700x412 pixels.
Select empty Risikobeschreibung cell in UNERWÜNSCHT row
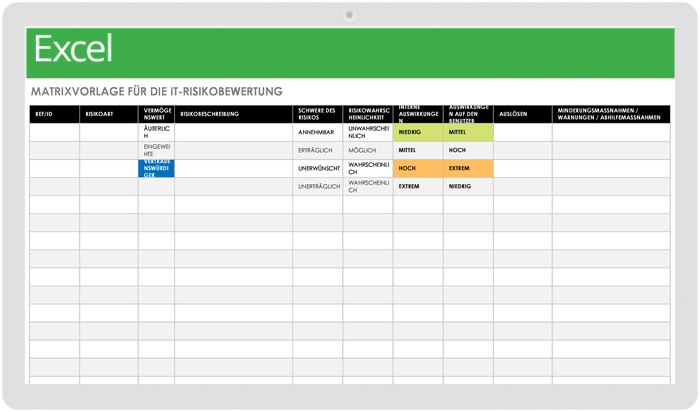click(233, 169)
